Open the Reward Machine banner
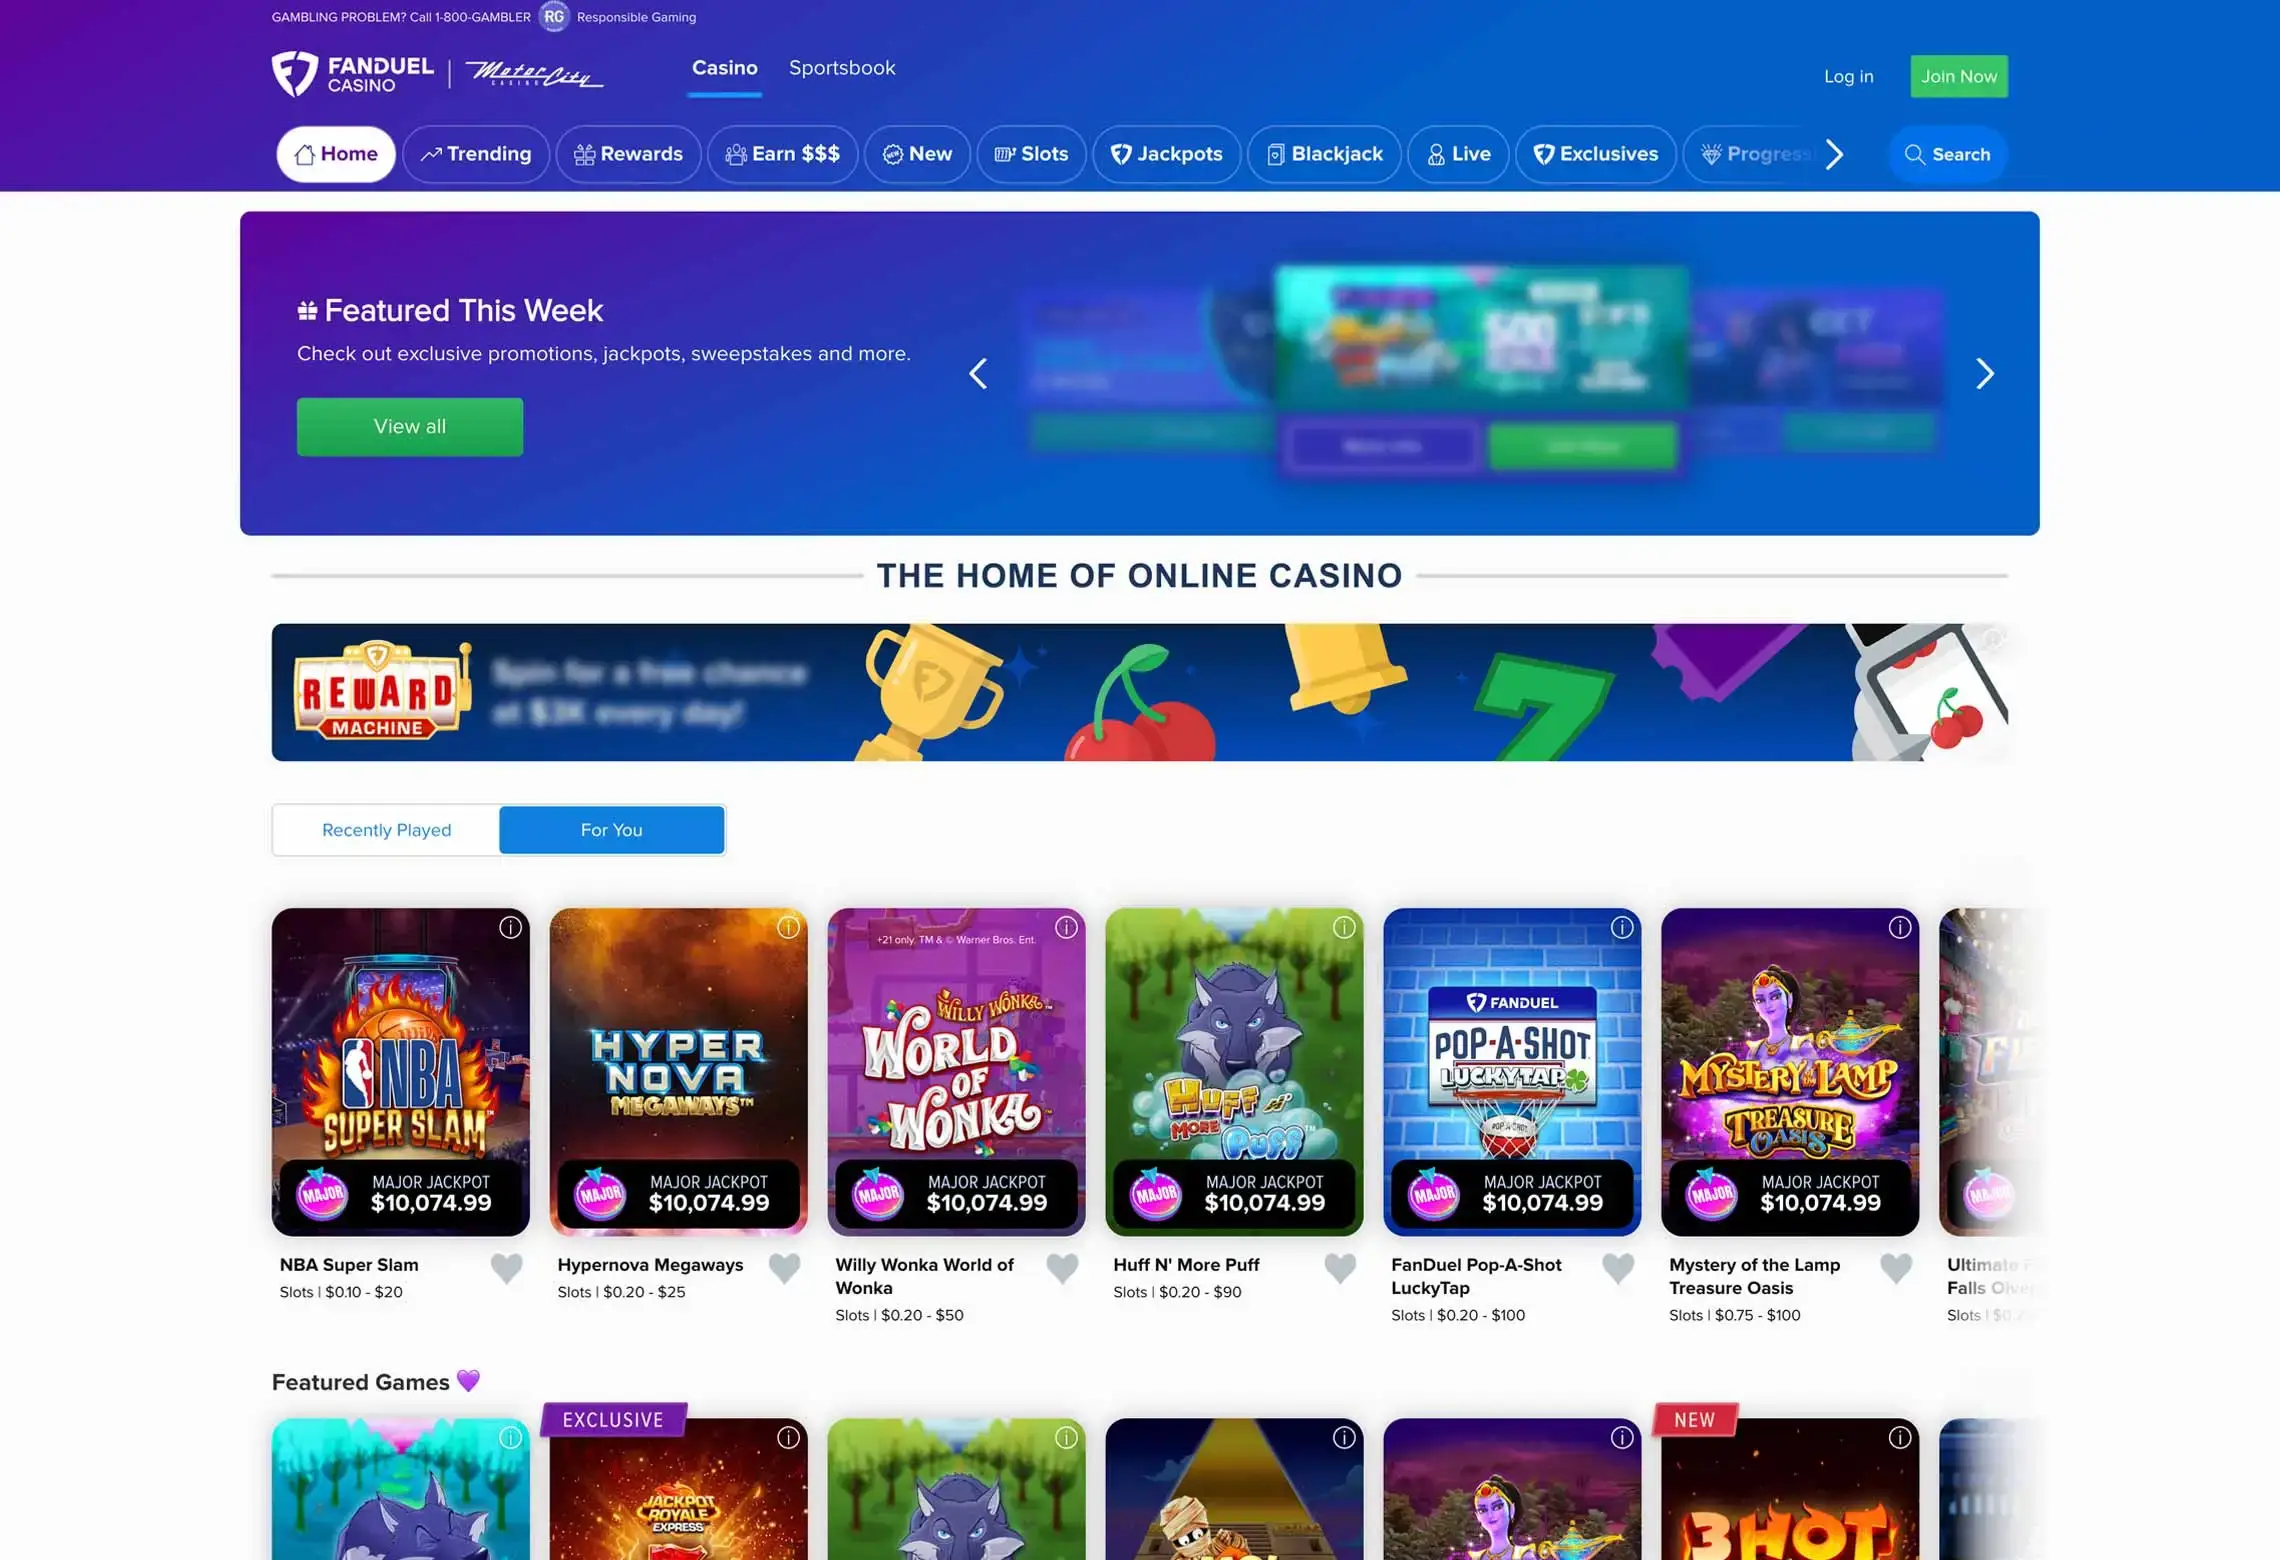 [x=1139, y=692]
